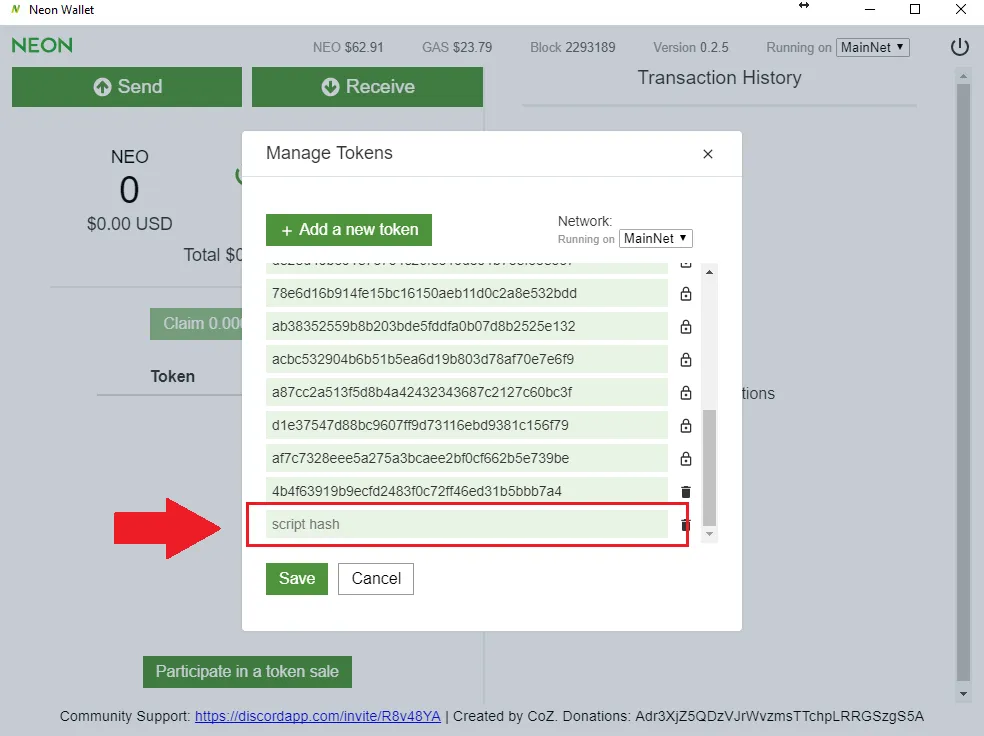Click the $0.00 USD NEO value
The image size is (984, 736).
[x=129, y=223]
